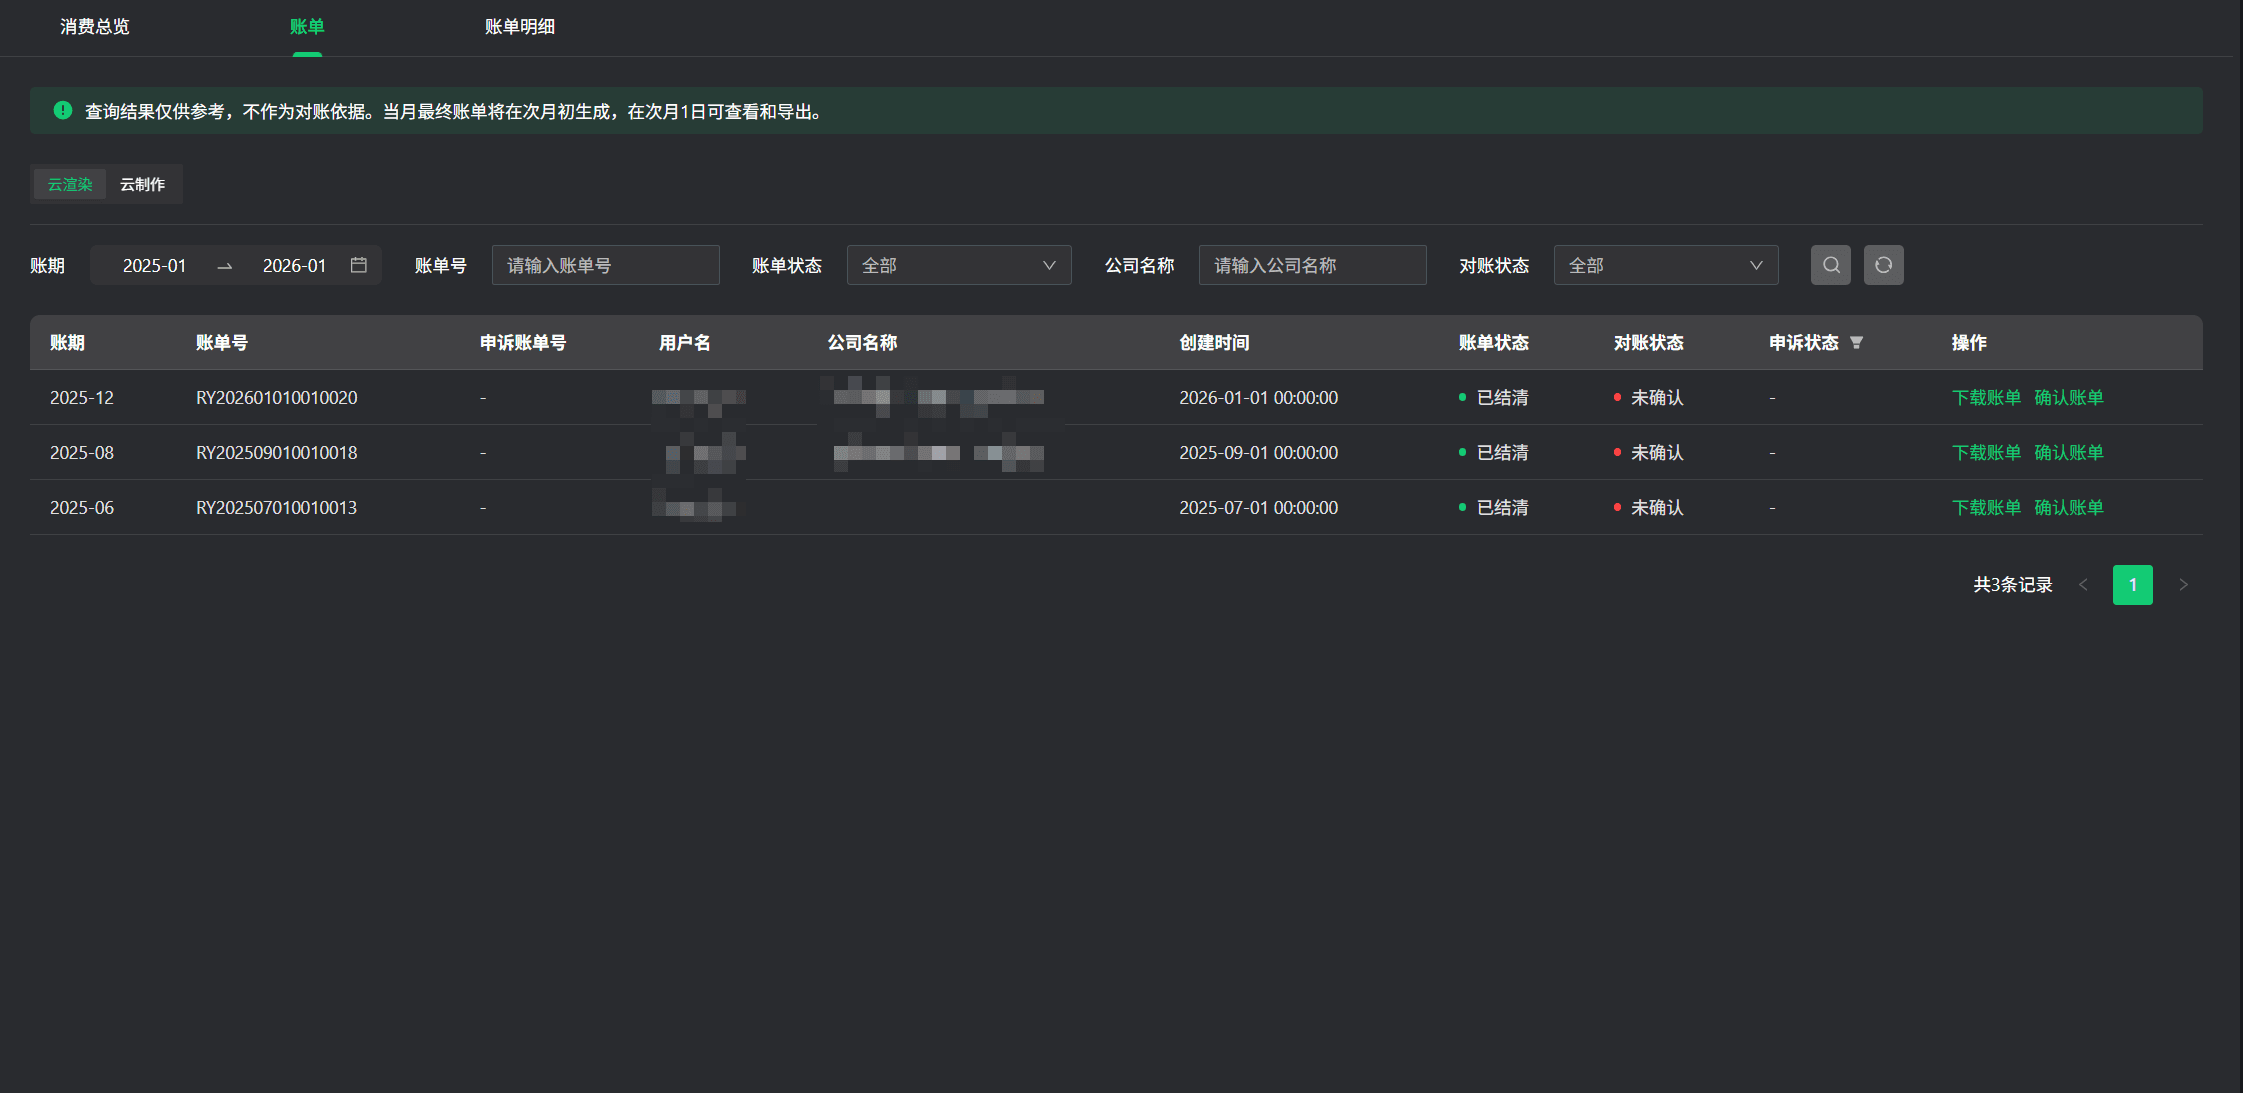Click the 账单号 input field
2243x1093 pixels.
pyautogui.click(x=606, y=265)
